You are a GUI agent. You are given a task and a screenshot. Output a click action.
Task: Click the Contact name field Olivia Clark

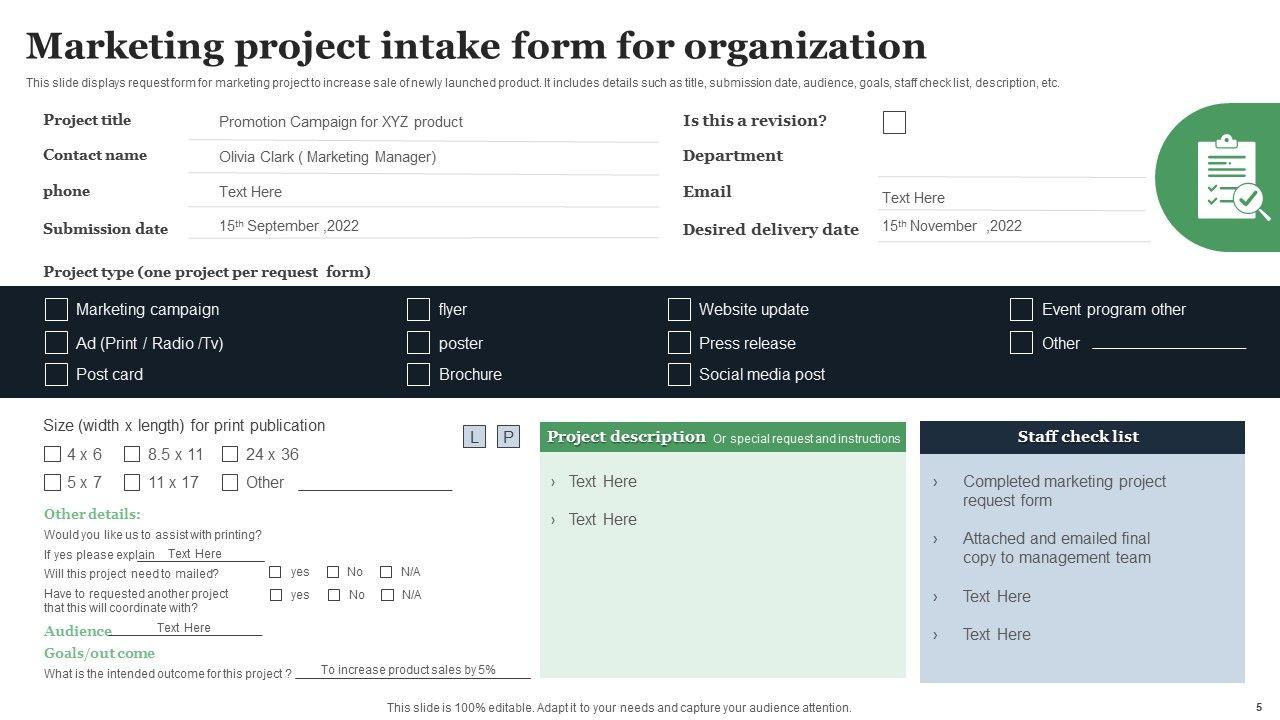coord(423,157)
